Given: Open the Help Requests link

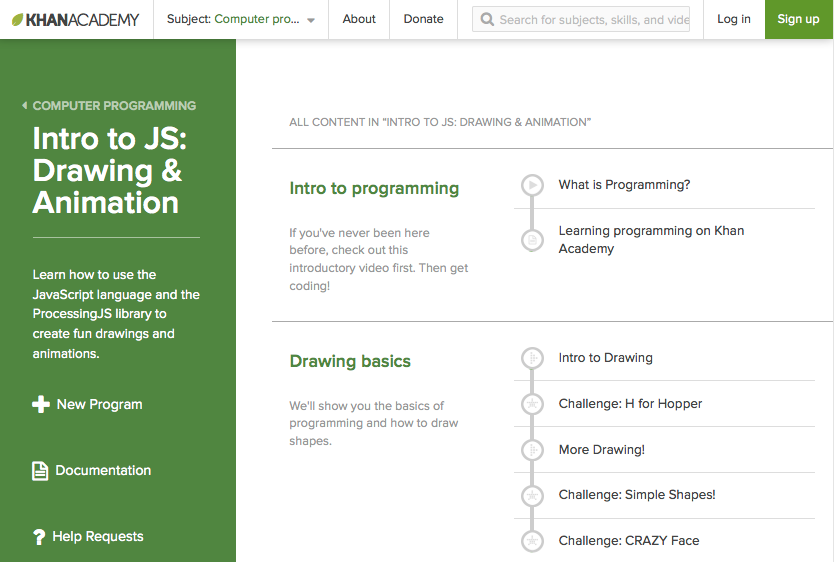Looking at the screenshot, I should click(x=98, y=536).
